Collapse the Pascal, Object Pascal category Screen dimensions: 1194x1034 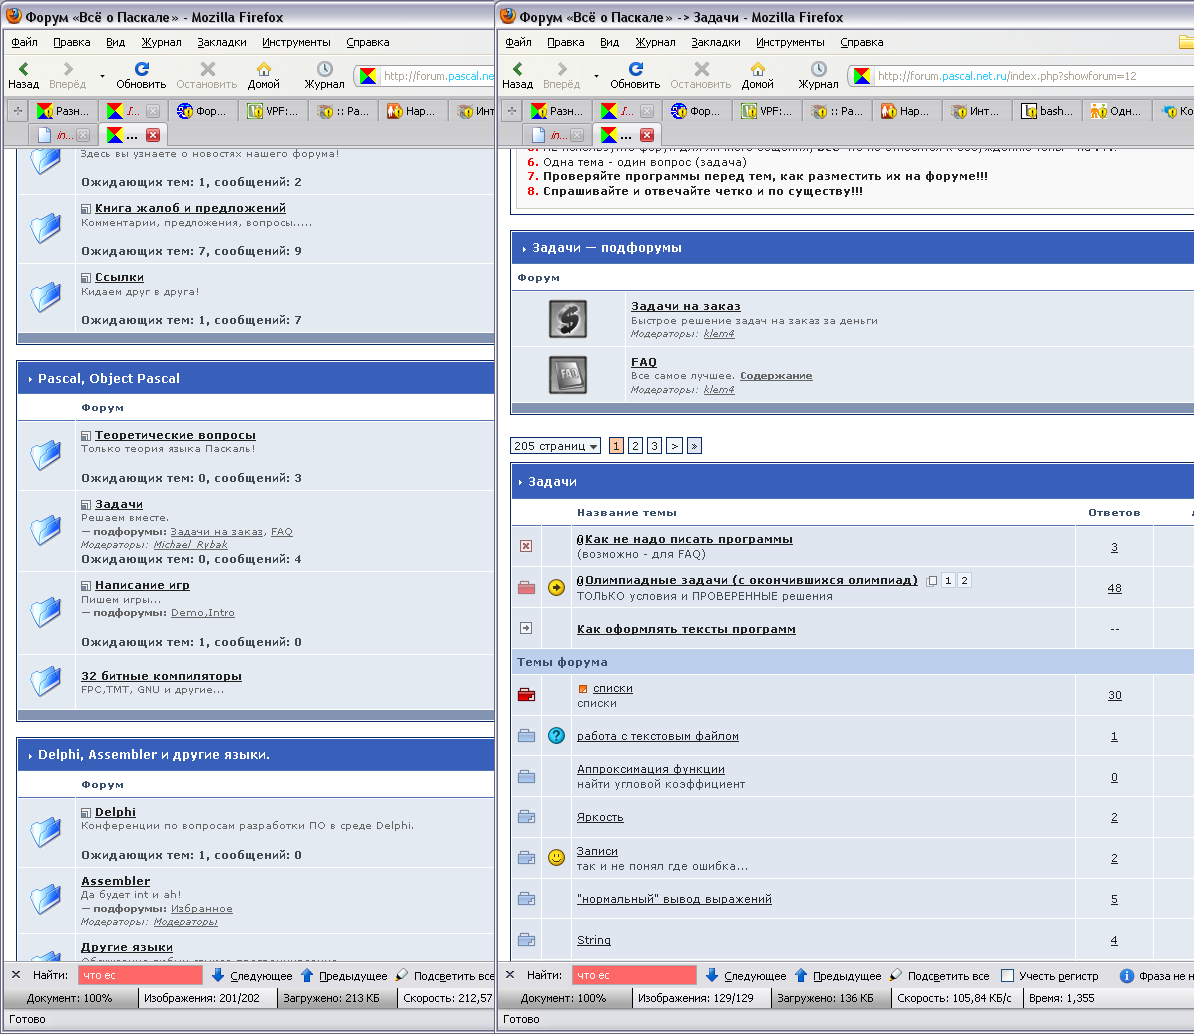[x=31, y=379]
